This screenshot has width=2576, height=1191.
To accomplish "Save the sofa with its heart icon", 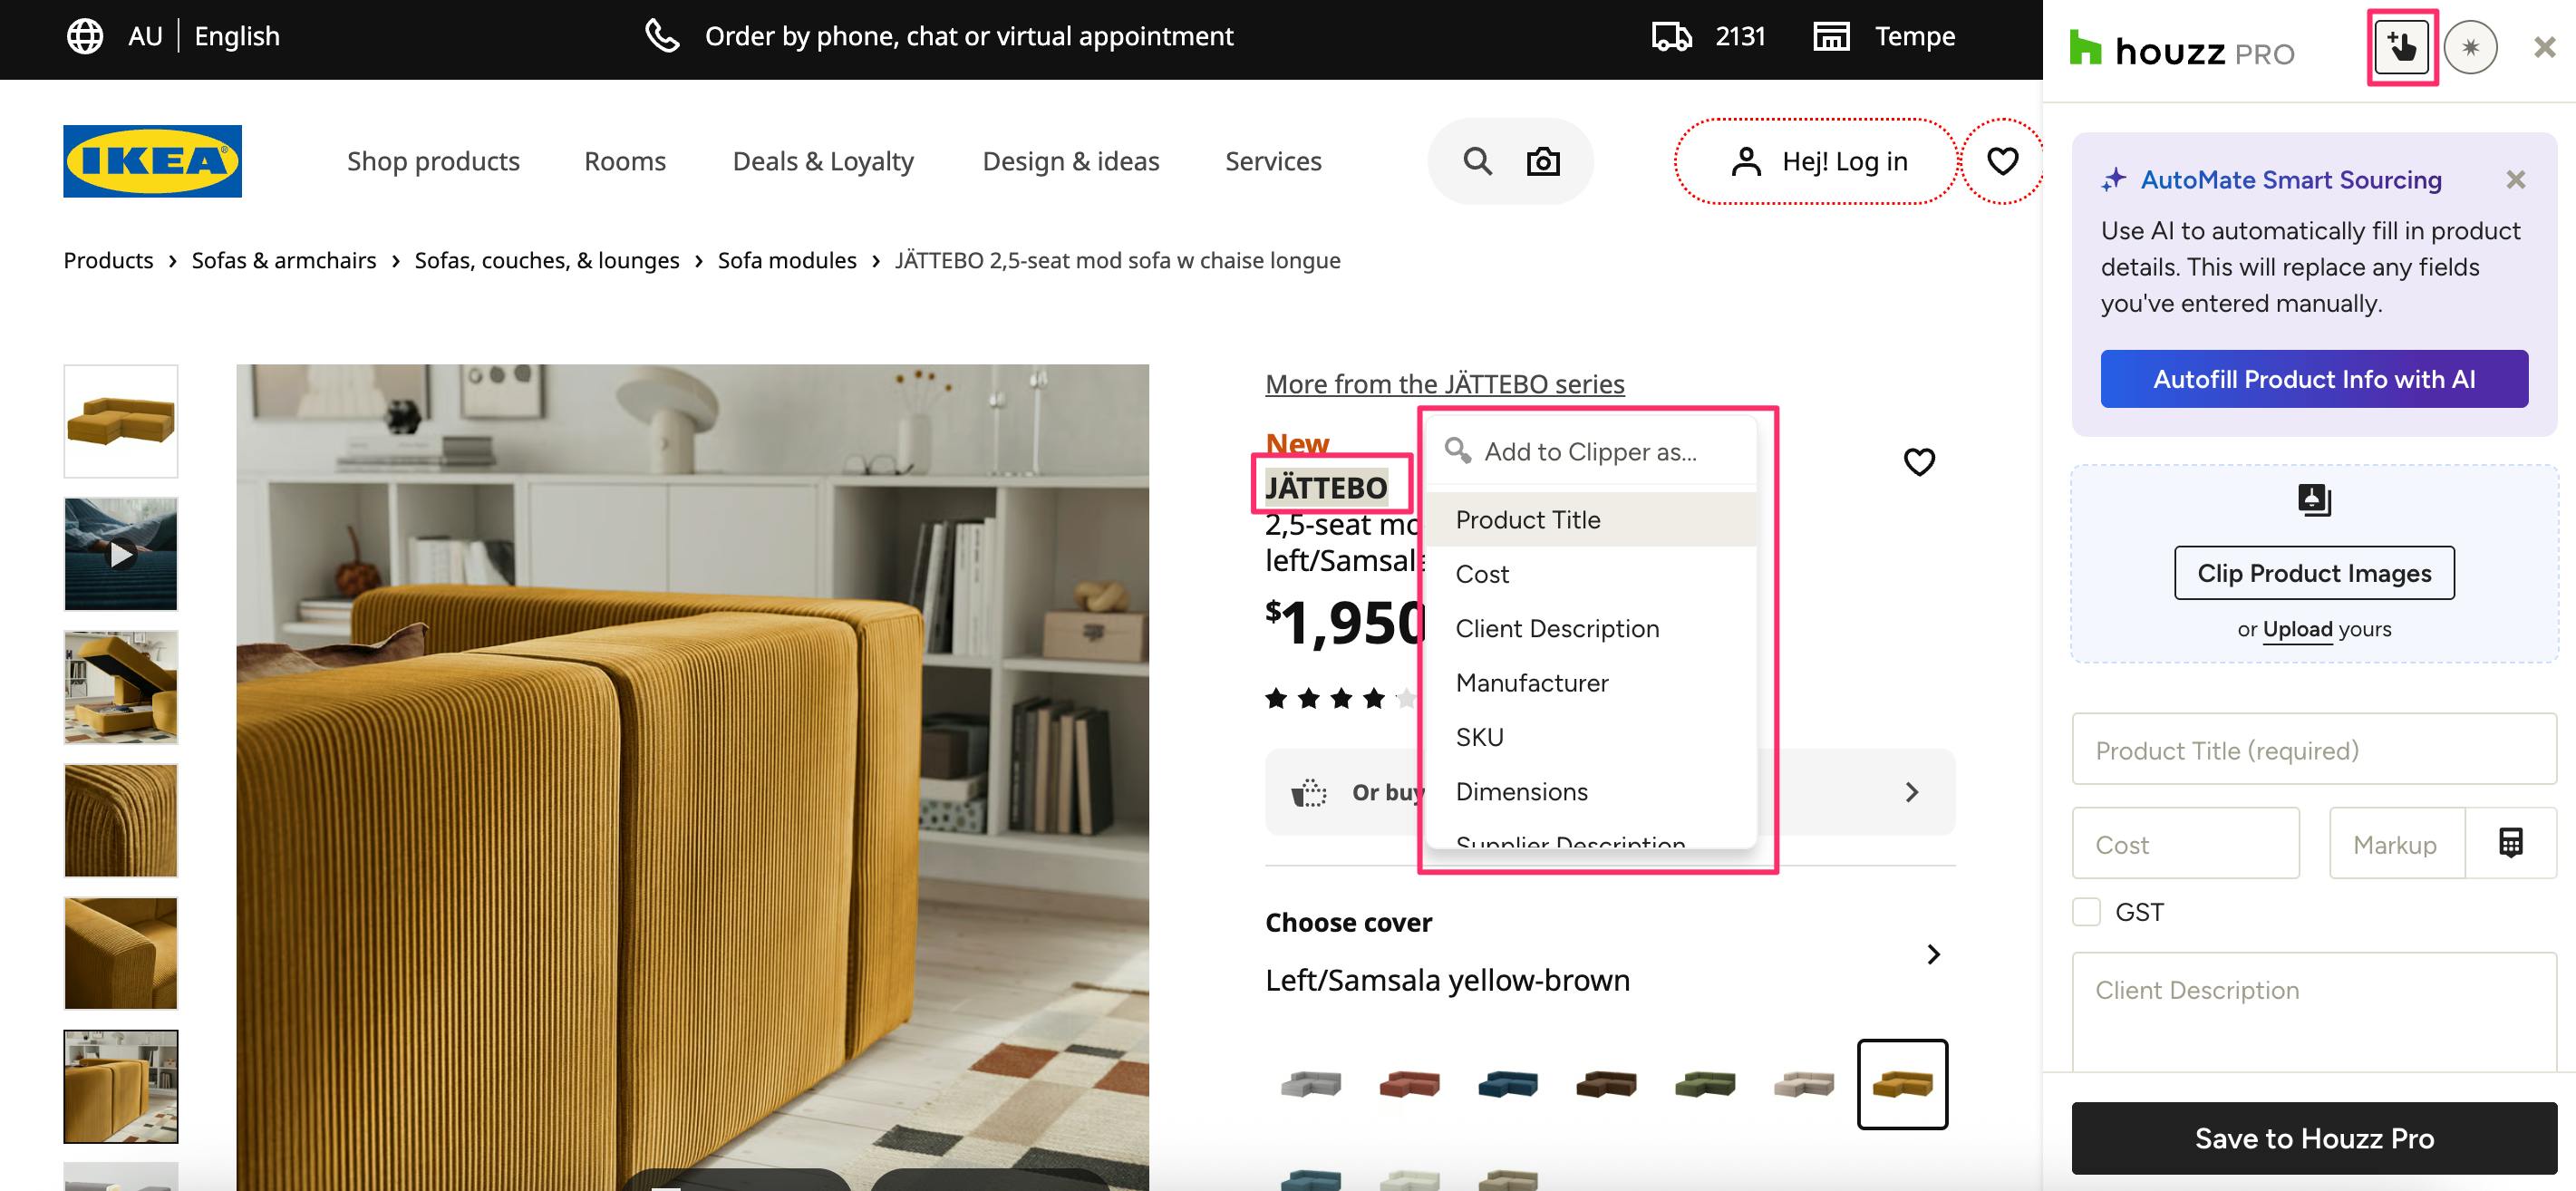I will coord(1918,462).
